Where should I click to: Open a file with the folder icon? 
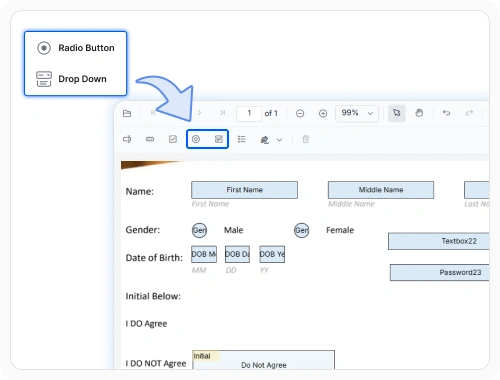click(x=127, y=113)
